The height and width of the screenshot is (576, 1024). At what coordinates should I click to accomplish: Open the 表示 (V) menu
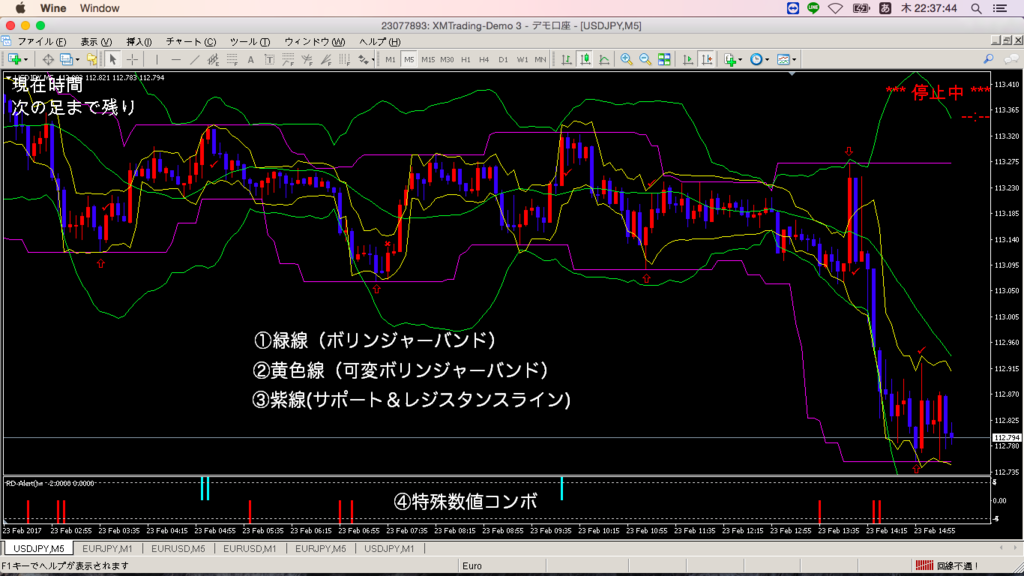[x=96, y=42]
